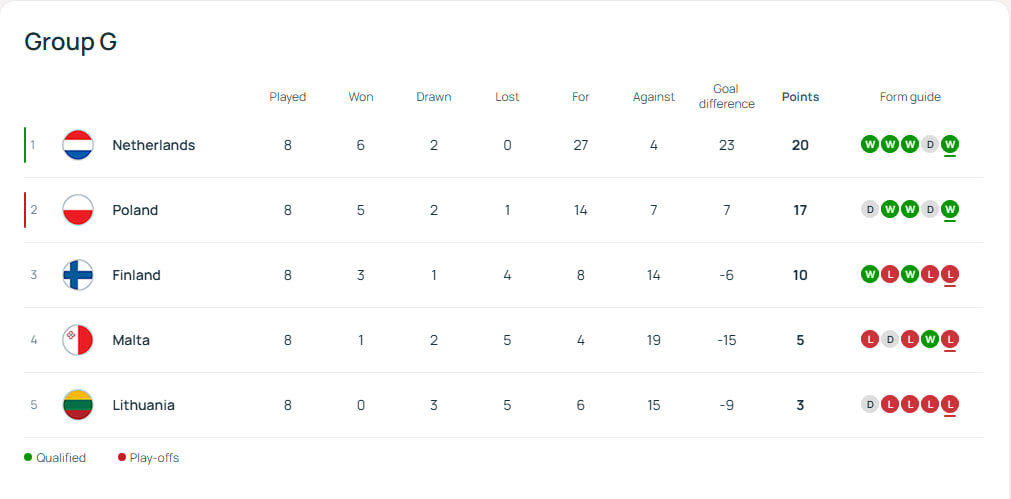This screenshot has height=499, width=1011.
Task: Click the Lithuania flag icon
Action: pyautogui.click(x=78, y=405)
